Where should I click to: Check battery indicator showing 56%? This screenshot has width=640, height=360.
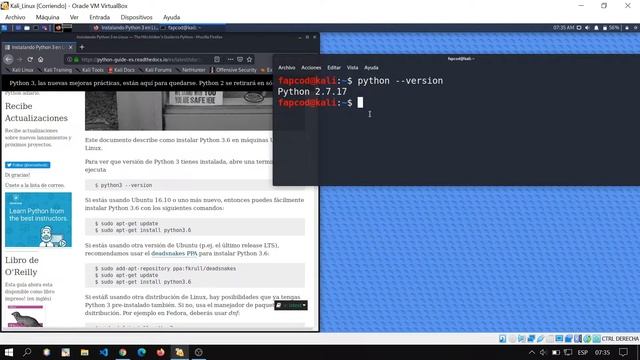tap(611, 28)
